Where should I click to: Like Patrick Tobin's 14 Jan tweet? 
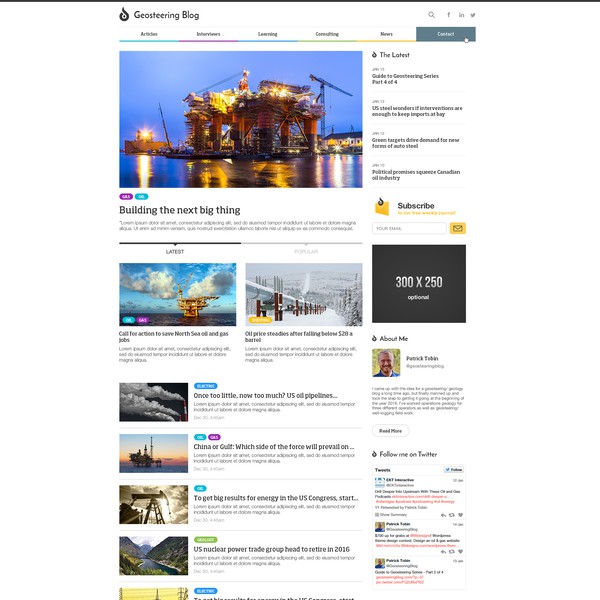tap(460, 552)
